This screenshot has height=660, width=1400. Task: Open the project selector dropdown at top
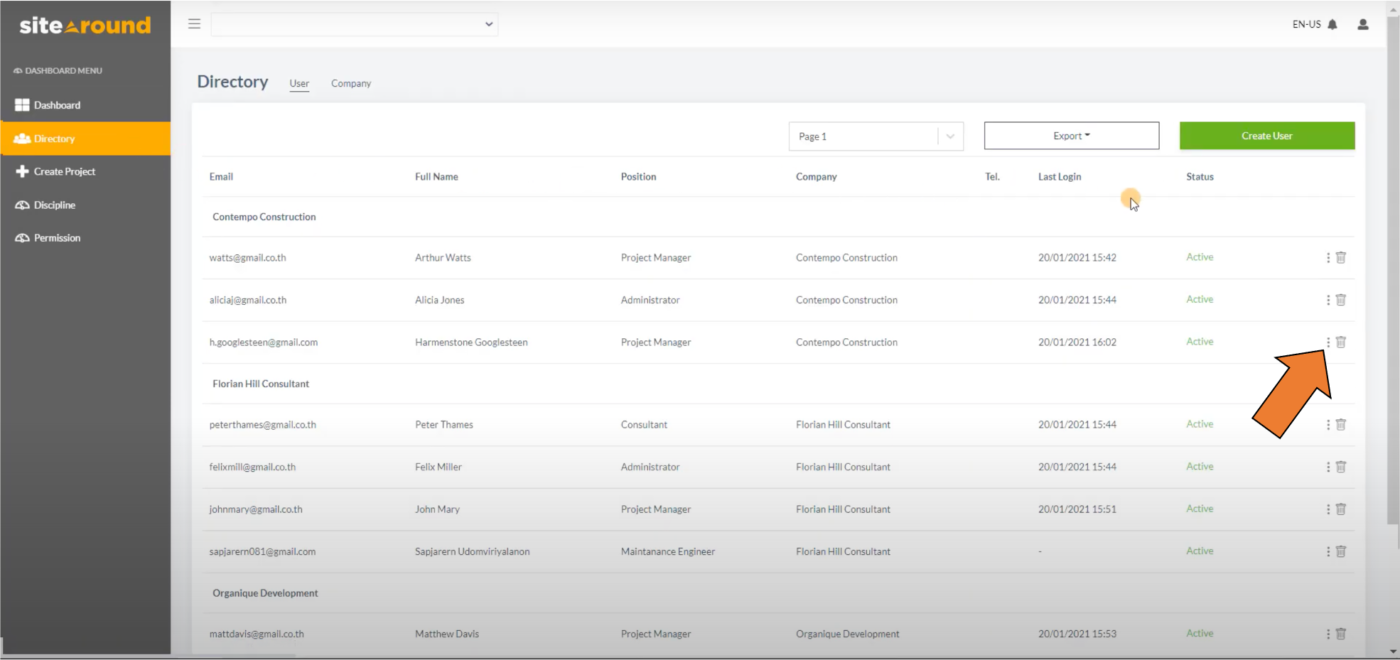[x=354, y=24]
